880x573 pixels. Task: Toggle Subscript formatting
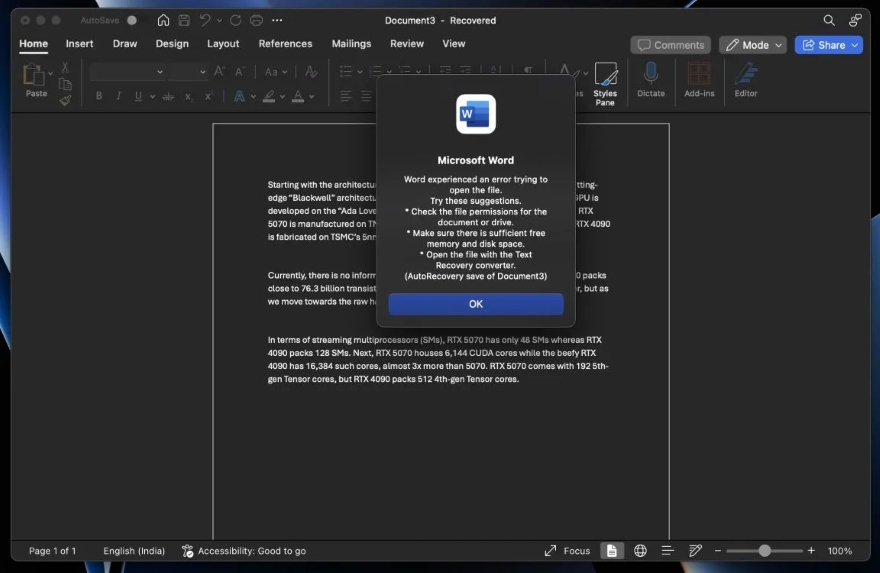pyautogui.click(x=189, y=97)
